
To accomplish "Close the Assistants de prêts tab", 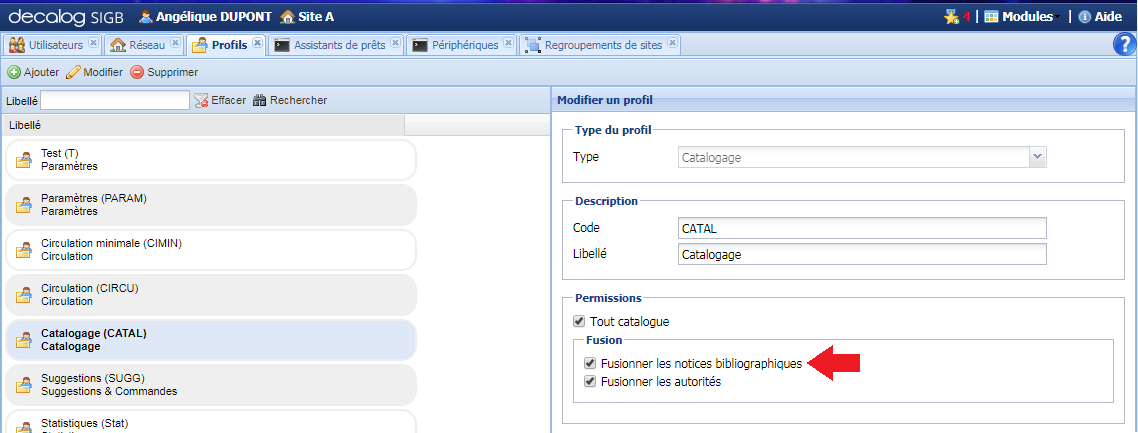I will click(396, 43).
